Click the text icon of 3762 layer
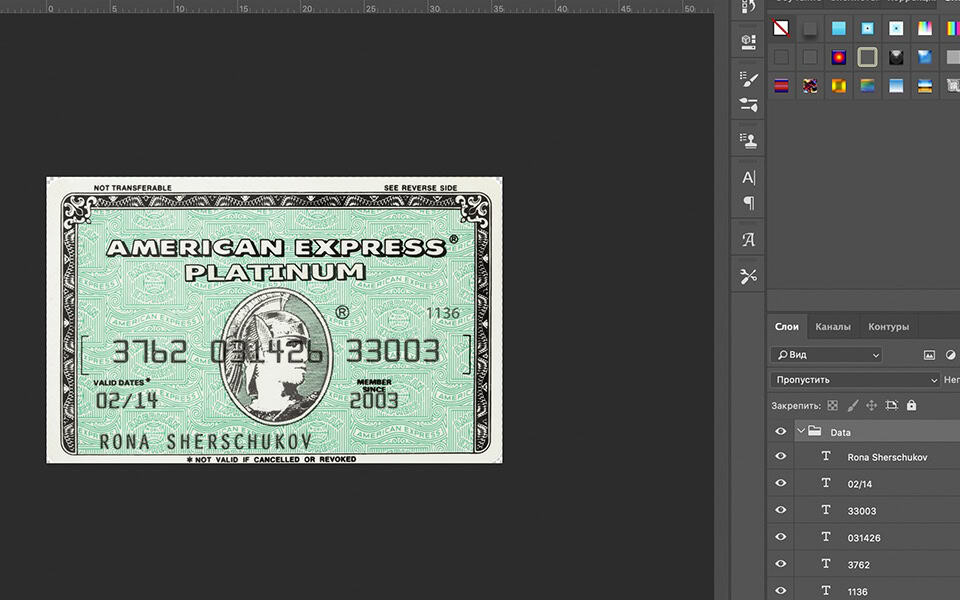Image resolution: width=960 pixels, height=600 pixels. pos(826,564)
